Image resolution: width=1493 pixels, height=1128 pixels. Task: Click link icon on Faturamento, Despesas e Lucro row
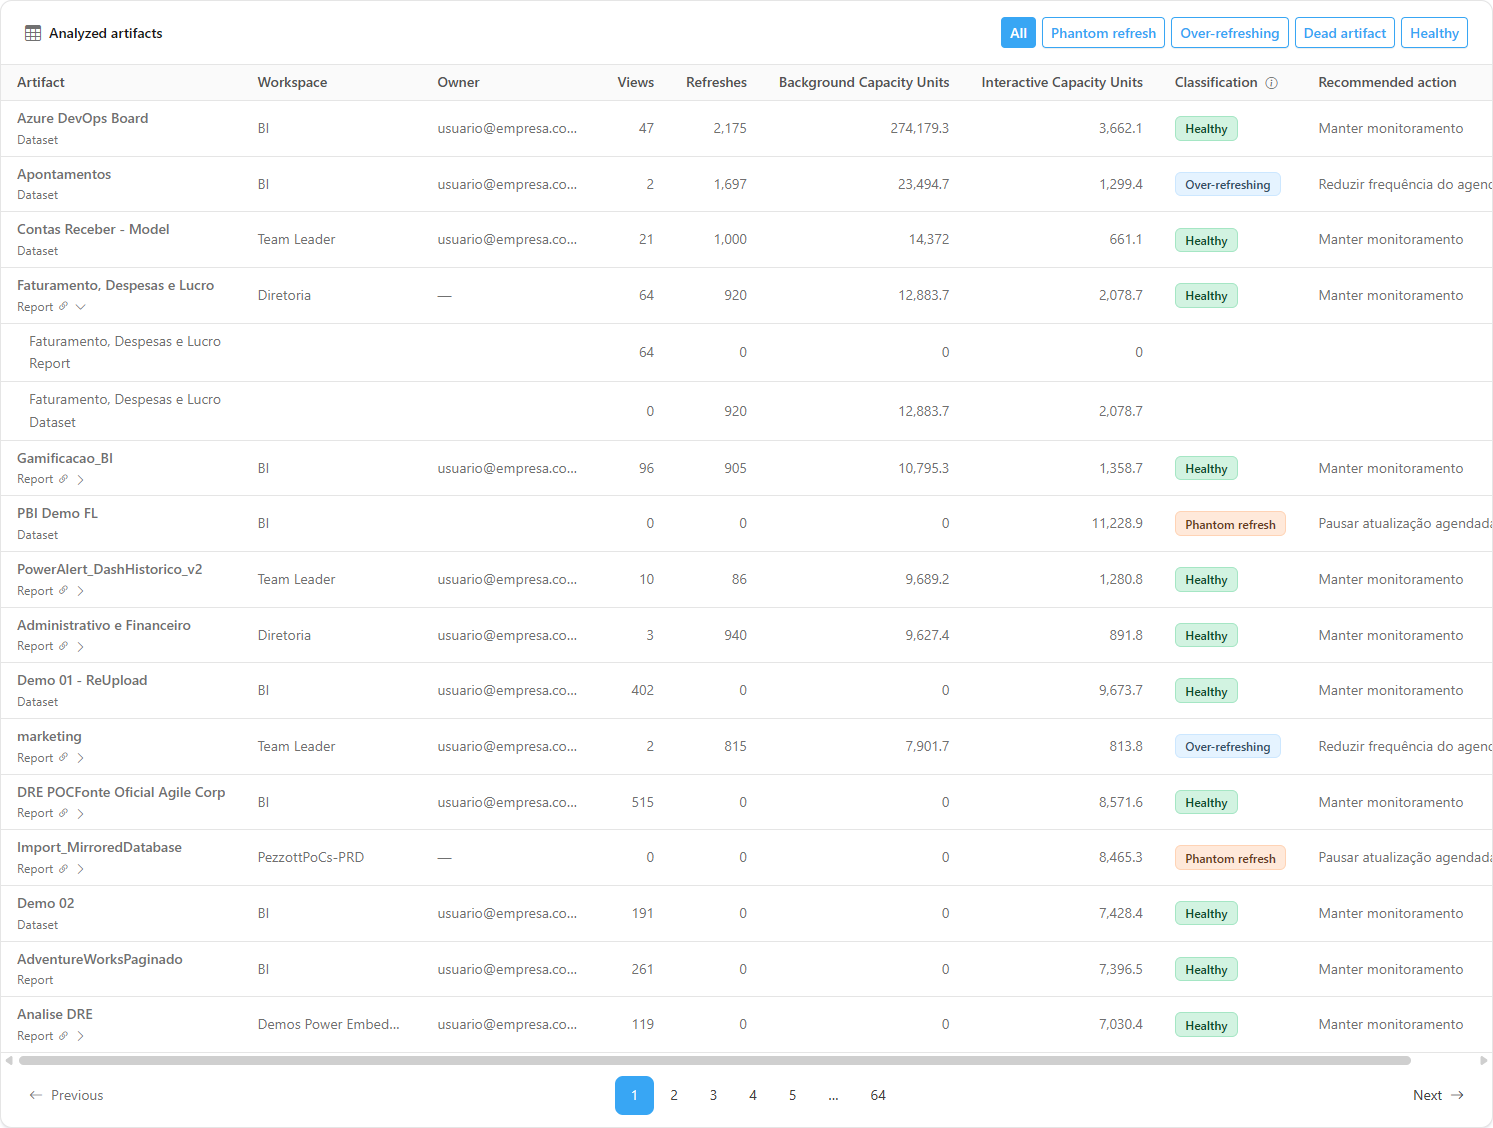63,307
